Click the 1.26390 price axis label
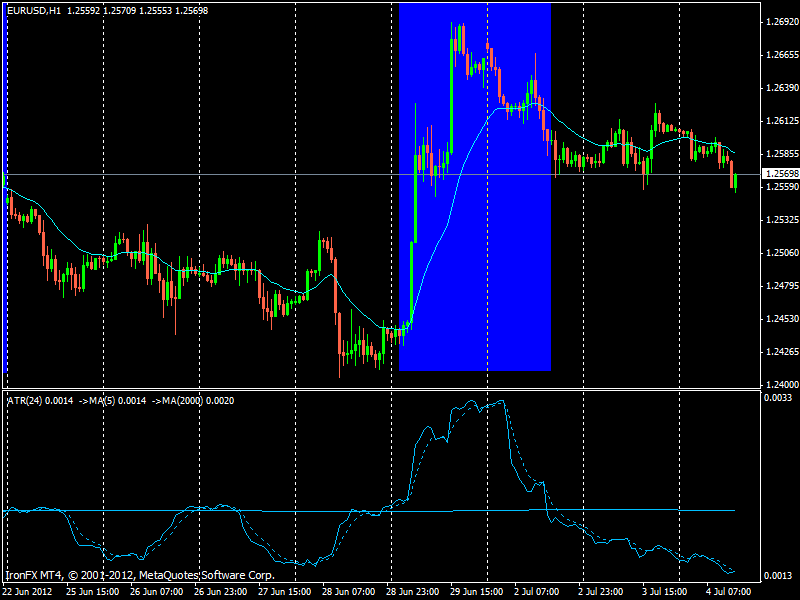The width and height of the screenshot is (800, 600). (x=780, y=87)
